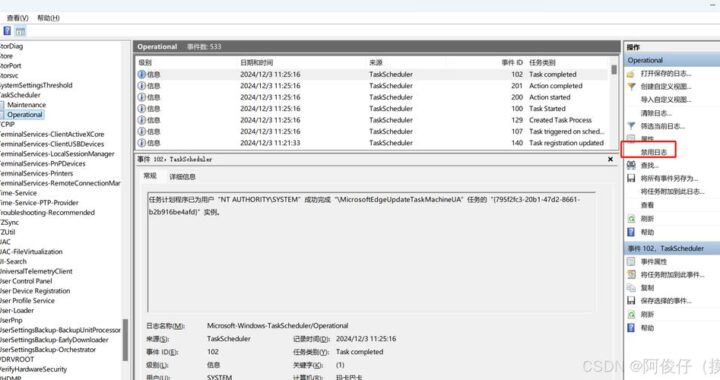The image size is (720, 380).
Task: Open the 帮助(H) menu
Action: [x=48, y=18]
